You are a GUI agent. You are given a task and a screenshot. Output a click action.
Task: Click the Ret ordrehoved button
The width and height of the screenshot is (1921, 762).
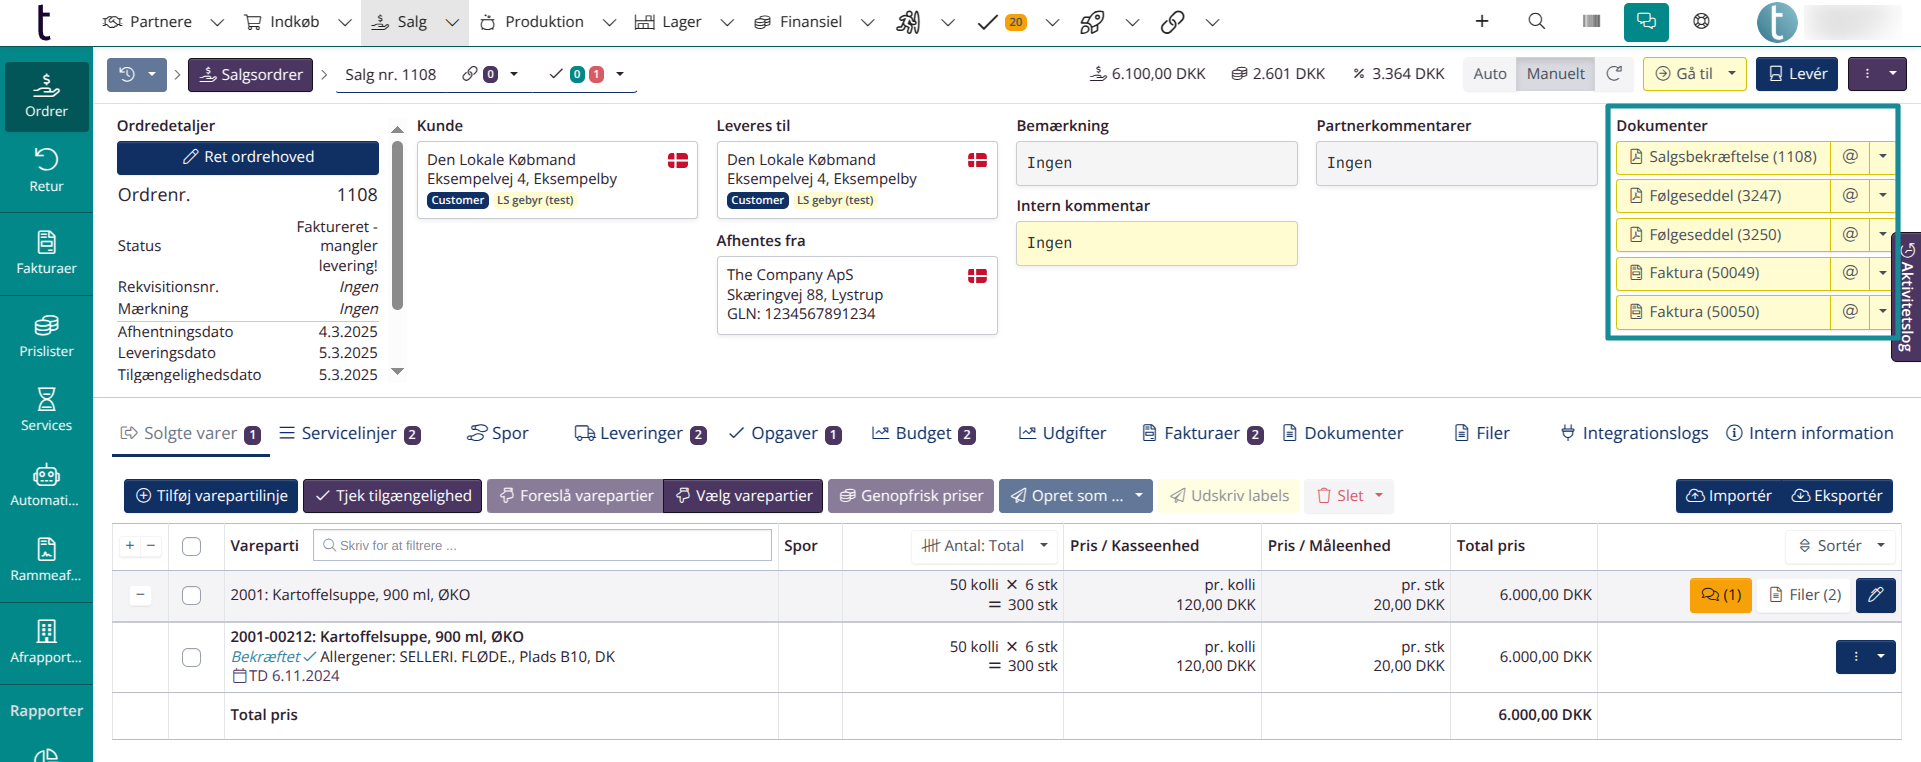[x=248, y=157]
